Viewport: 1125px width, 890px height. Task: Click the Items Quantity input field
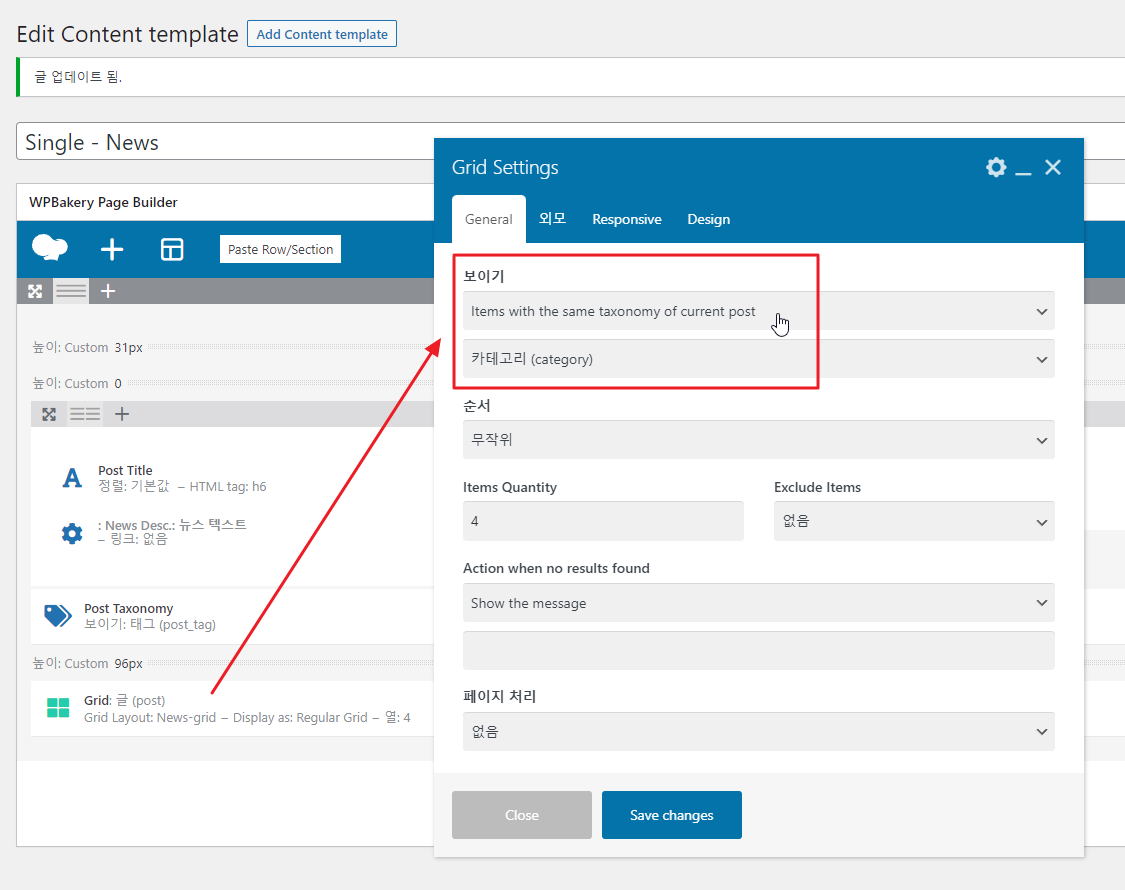(603, 521)
